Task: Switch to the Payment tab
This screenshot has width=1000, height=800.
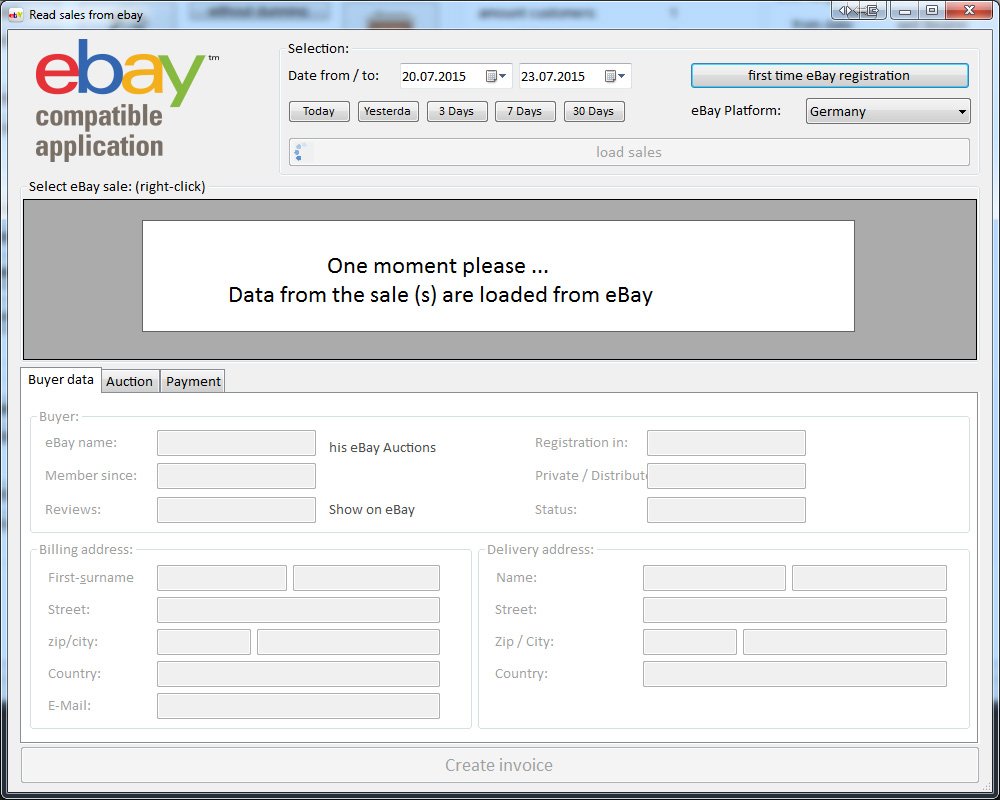Action: (x=193, y=381)
